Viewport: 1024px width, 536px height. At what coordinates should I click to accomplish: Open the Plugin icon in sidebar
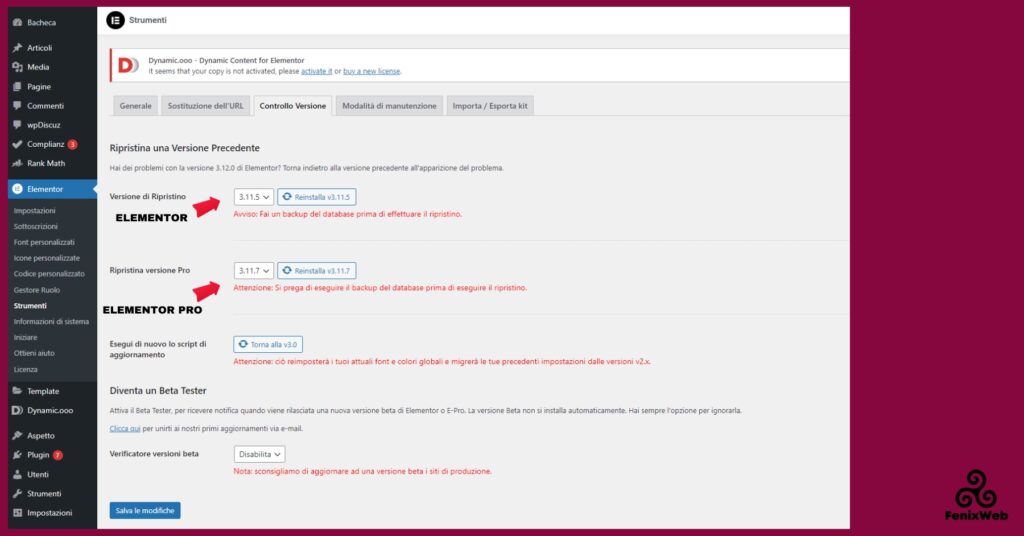[18, 455]
